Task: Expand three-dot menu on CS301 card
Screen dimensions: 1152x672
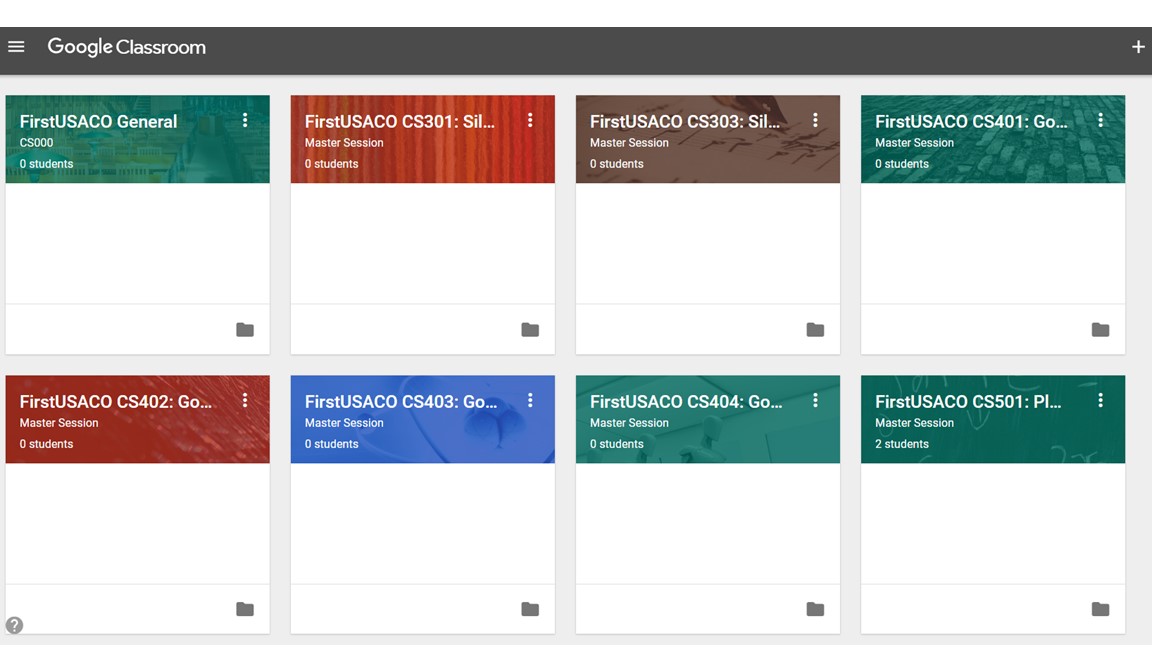Action: [x=530, y=120]
